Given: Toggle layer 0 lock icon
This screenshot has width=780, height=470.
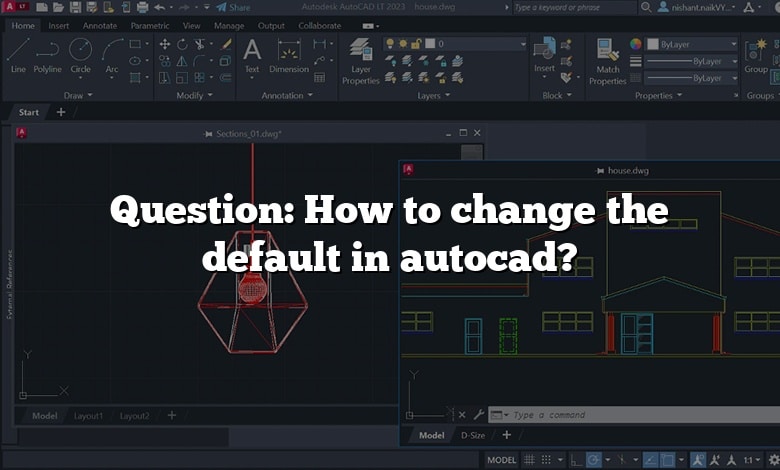Looking at the screenshot, I should pos(416,44).
